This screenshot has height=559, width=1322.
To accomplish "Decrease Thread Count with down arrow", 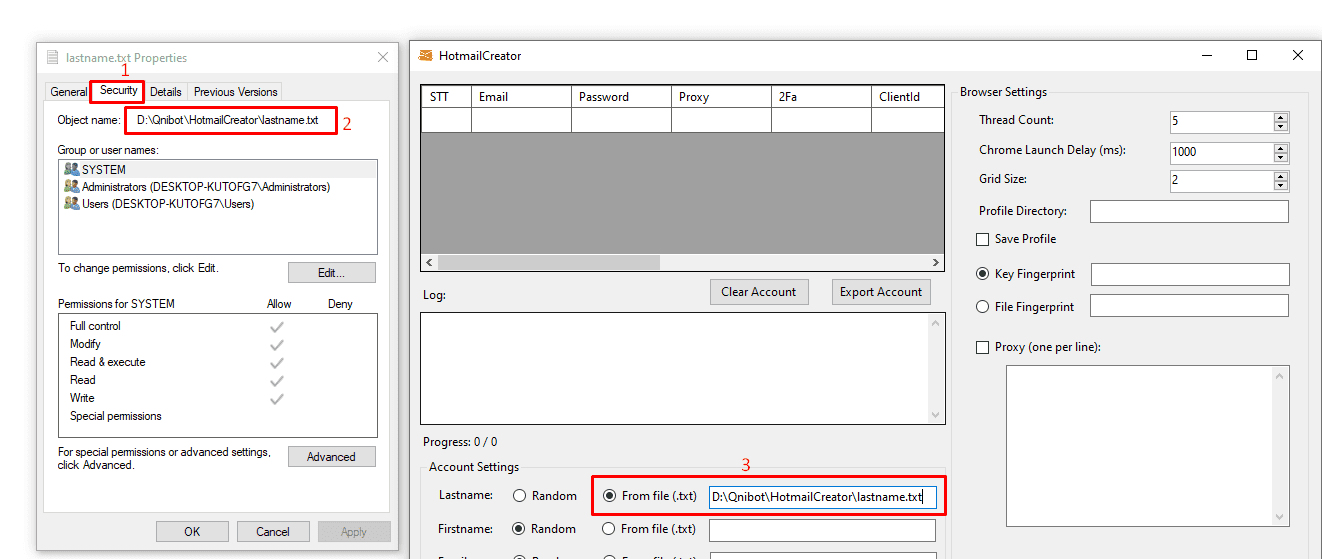I will [1281, 126].
